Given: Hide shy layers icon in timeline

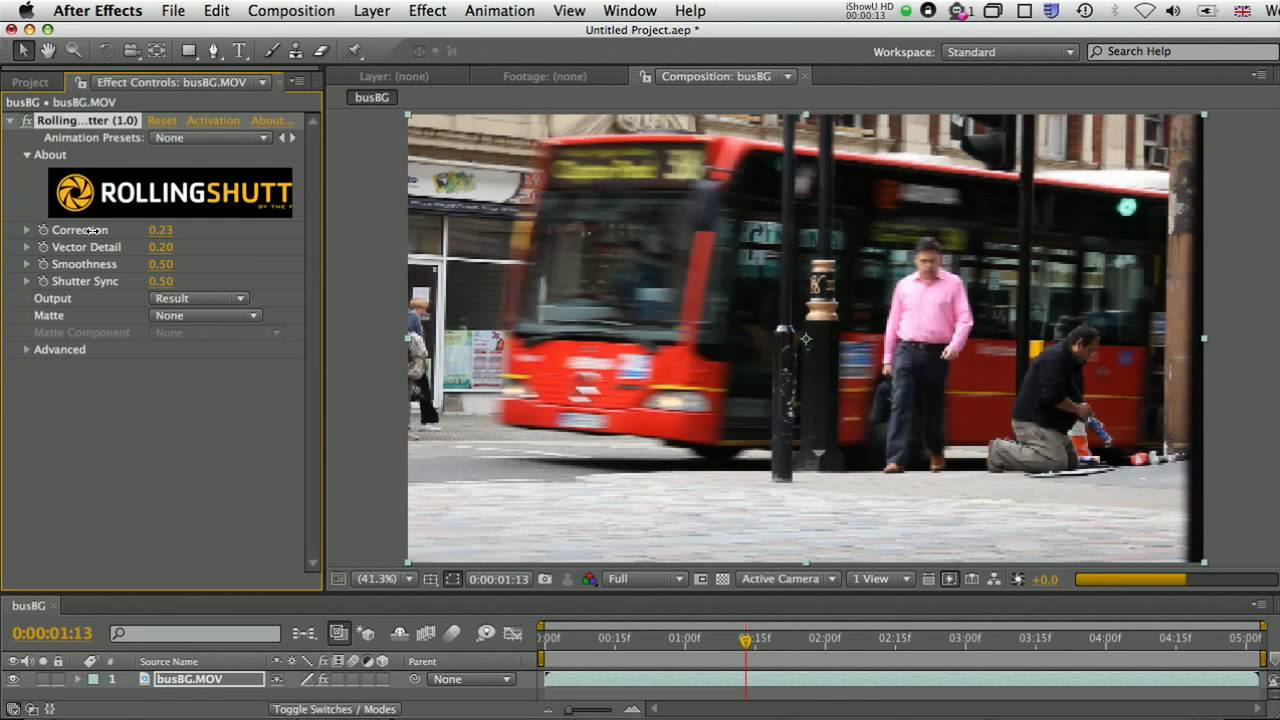Looking at the screenshot, I should (399, 633).
